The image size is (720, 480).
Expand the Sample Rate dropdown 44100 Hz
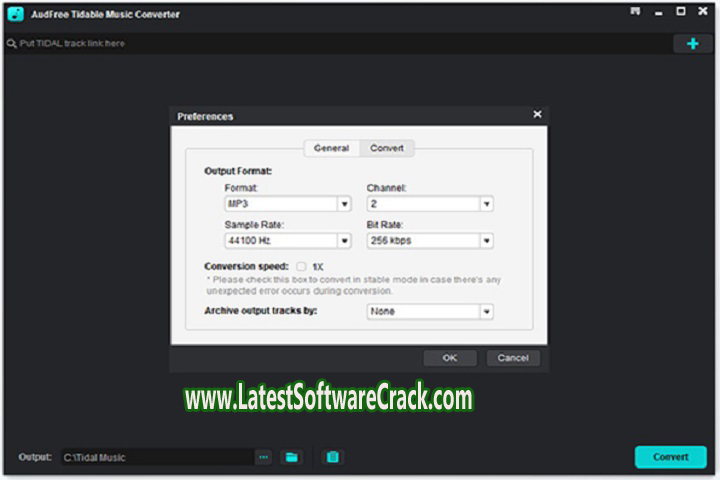pyautogui.click(x=288, y=240)
